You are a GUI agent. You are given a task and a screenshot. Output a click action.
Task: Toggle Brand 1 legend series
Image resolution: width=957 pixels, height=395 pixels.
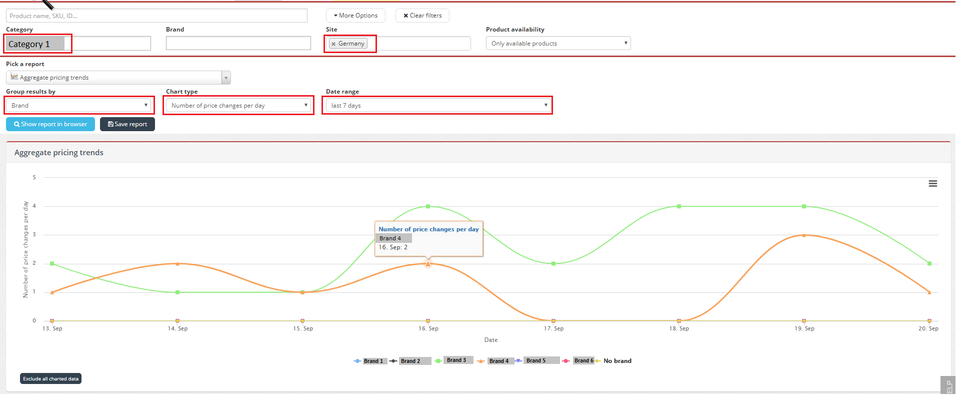click(370, 361)
